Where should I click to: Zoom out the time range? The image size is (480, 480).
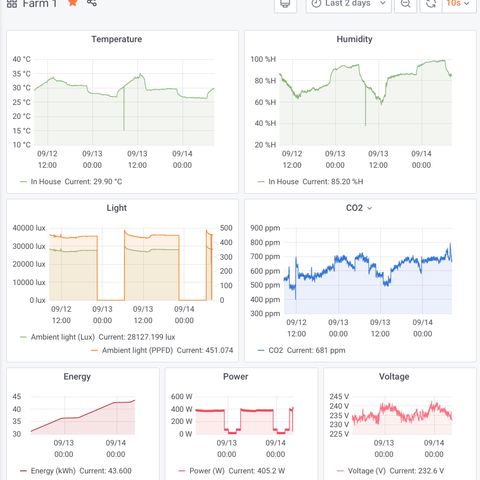pos(405,4)
